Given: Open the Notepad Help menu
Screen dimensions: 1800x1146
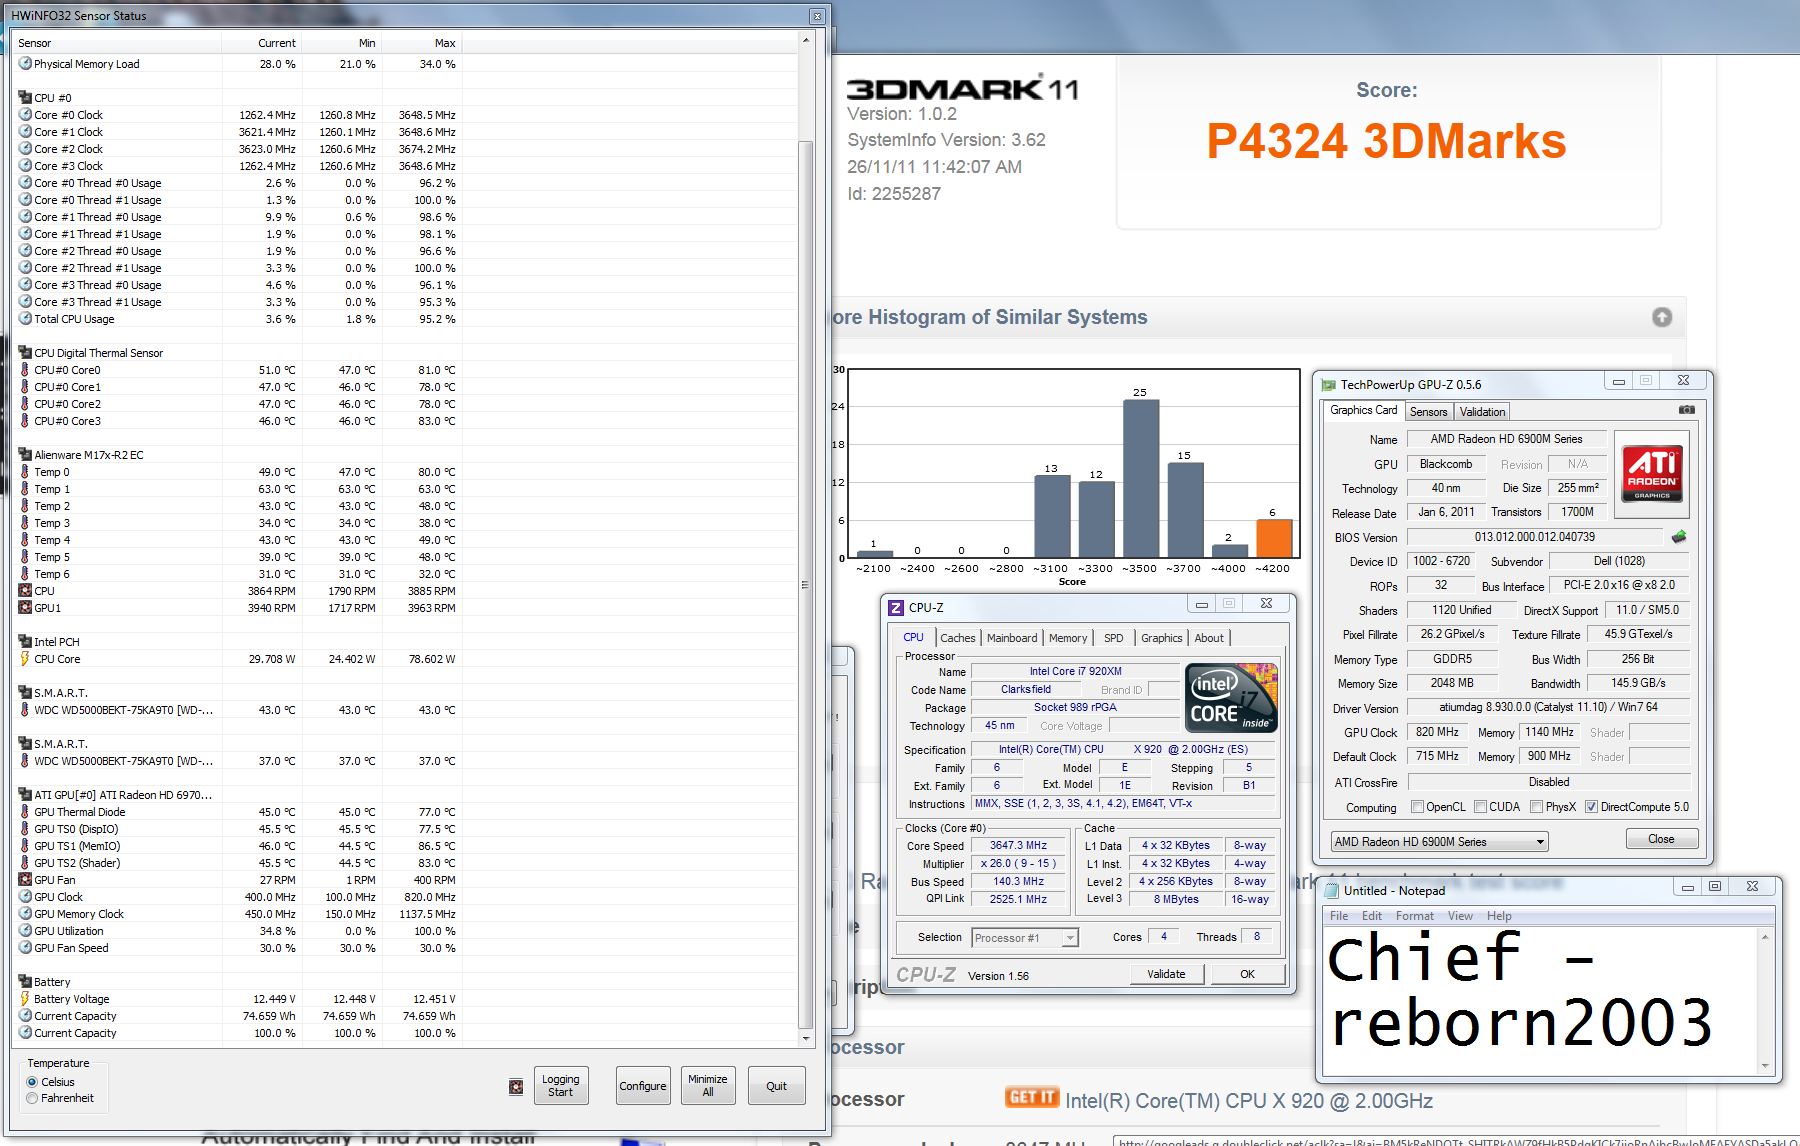Looking at the screenshot, I should (1499, 916).
